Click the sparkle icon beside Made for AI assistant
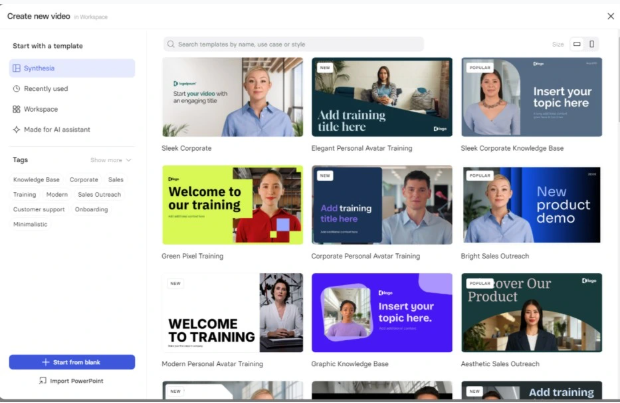The height and width of the screenshot is (403, 620). (x=17, y=129)
